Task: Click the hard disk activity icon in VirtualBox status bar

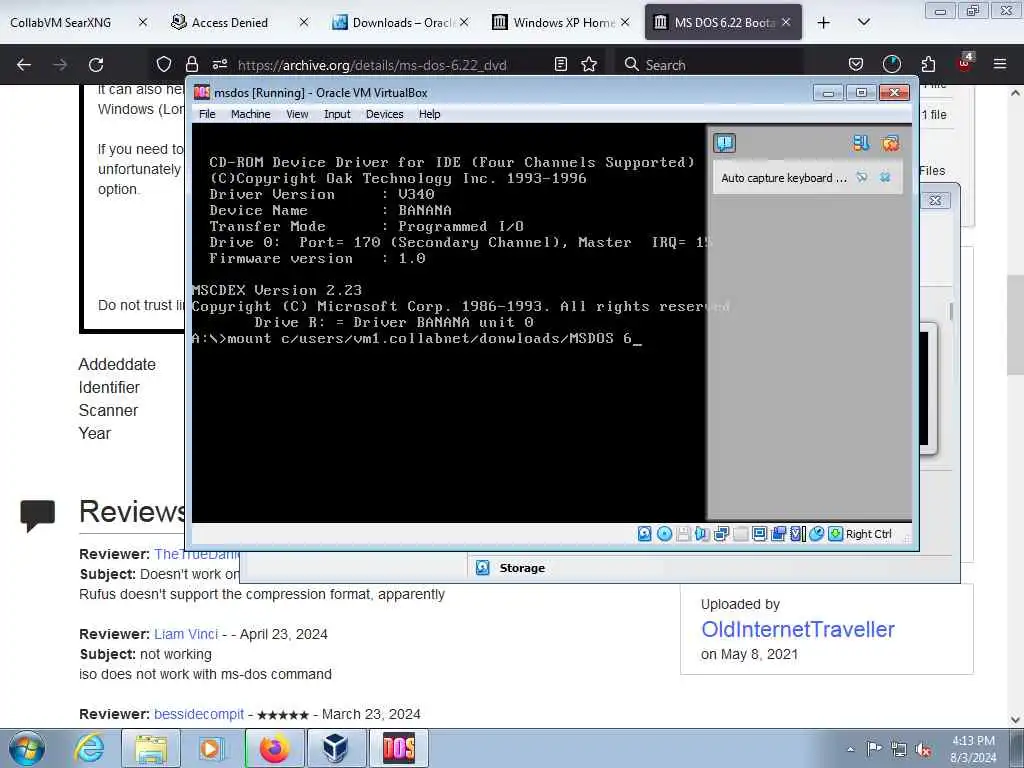Action: tap(645, 534)
